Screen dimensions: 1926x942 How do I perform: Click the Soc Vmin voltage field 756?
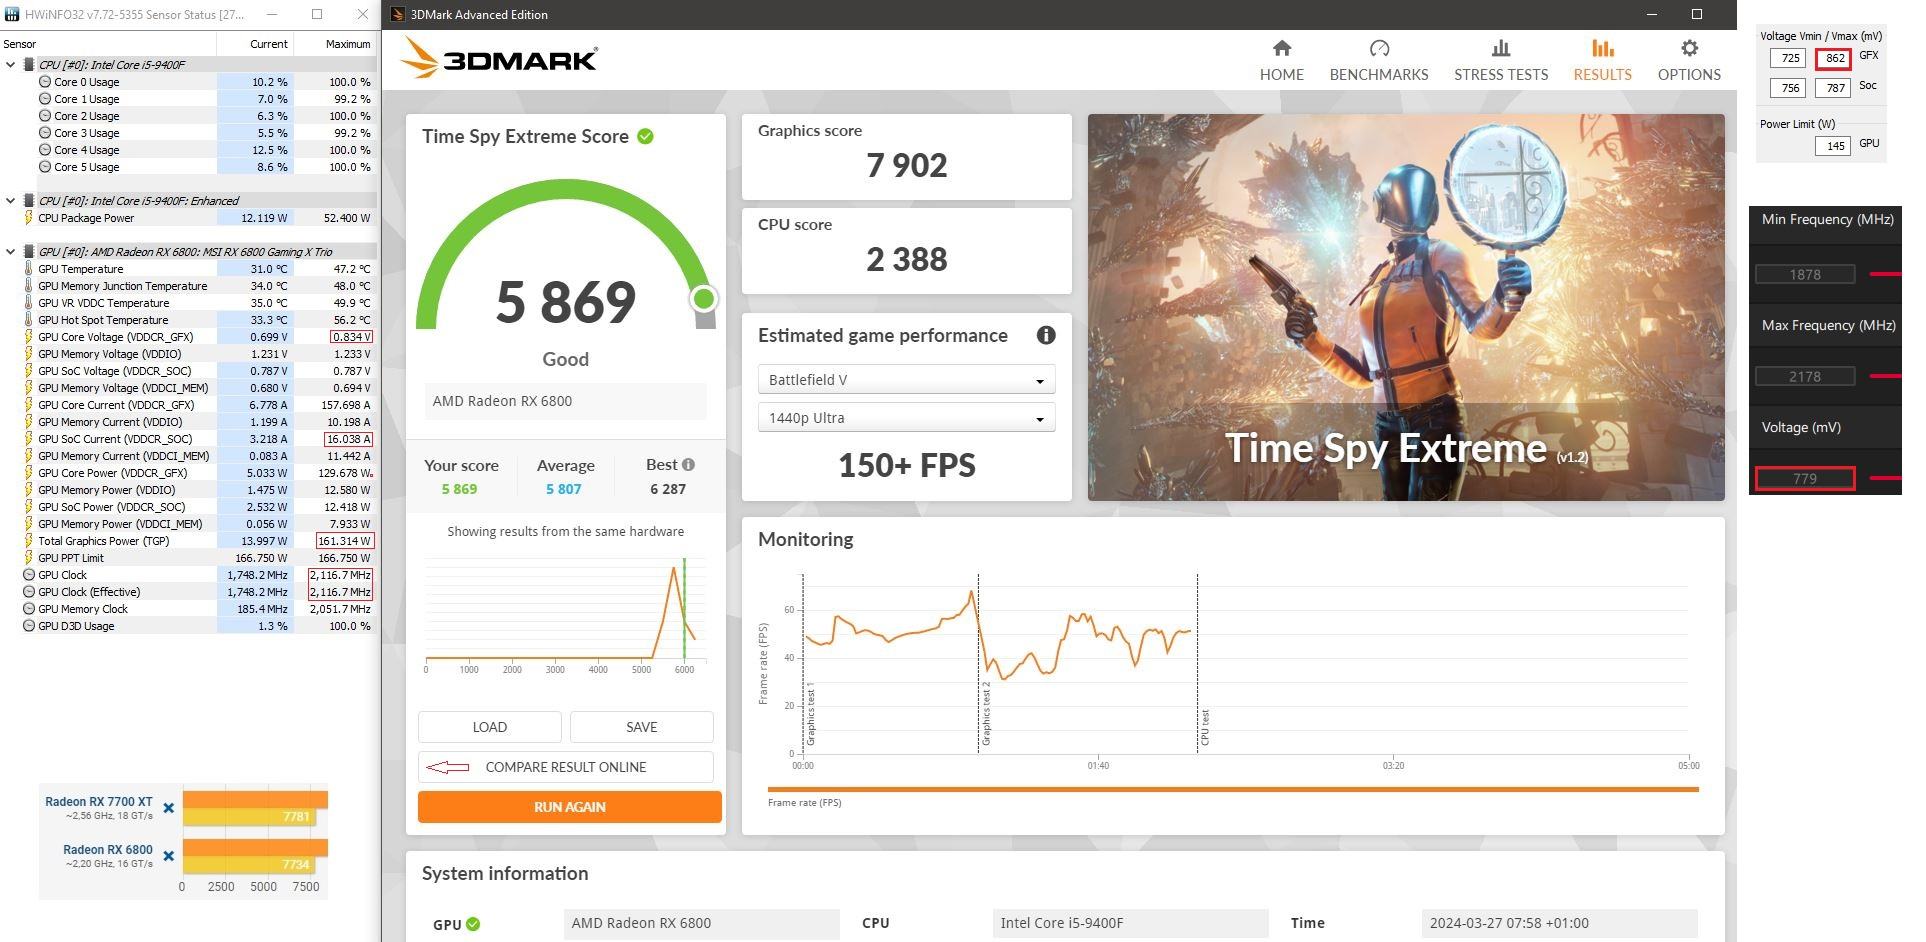(1790, 88)
